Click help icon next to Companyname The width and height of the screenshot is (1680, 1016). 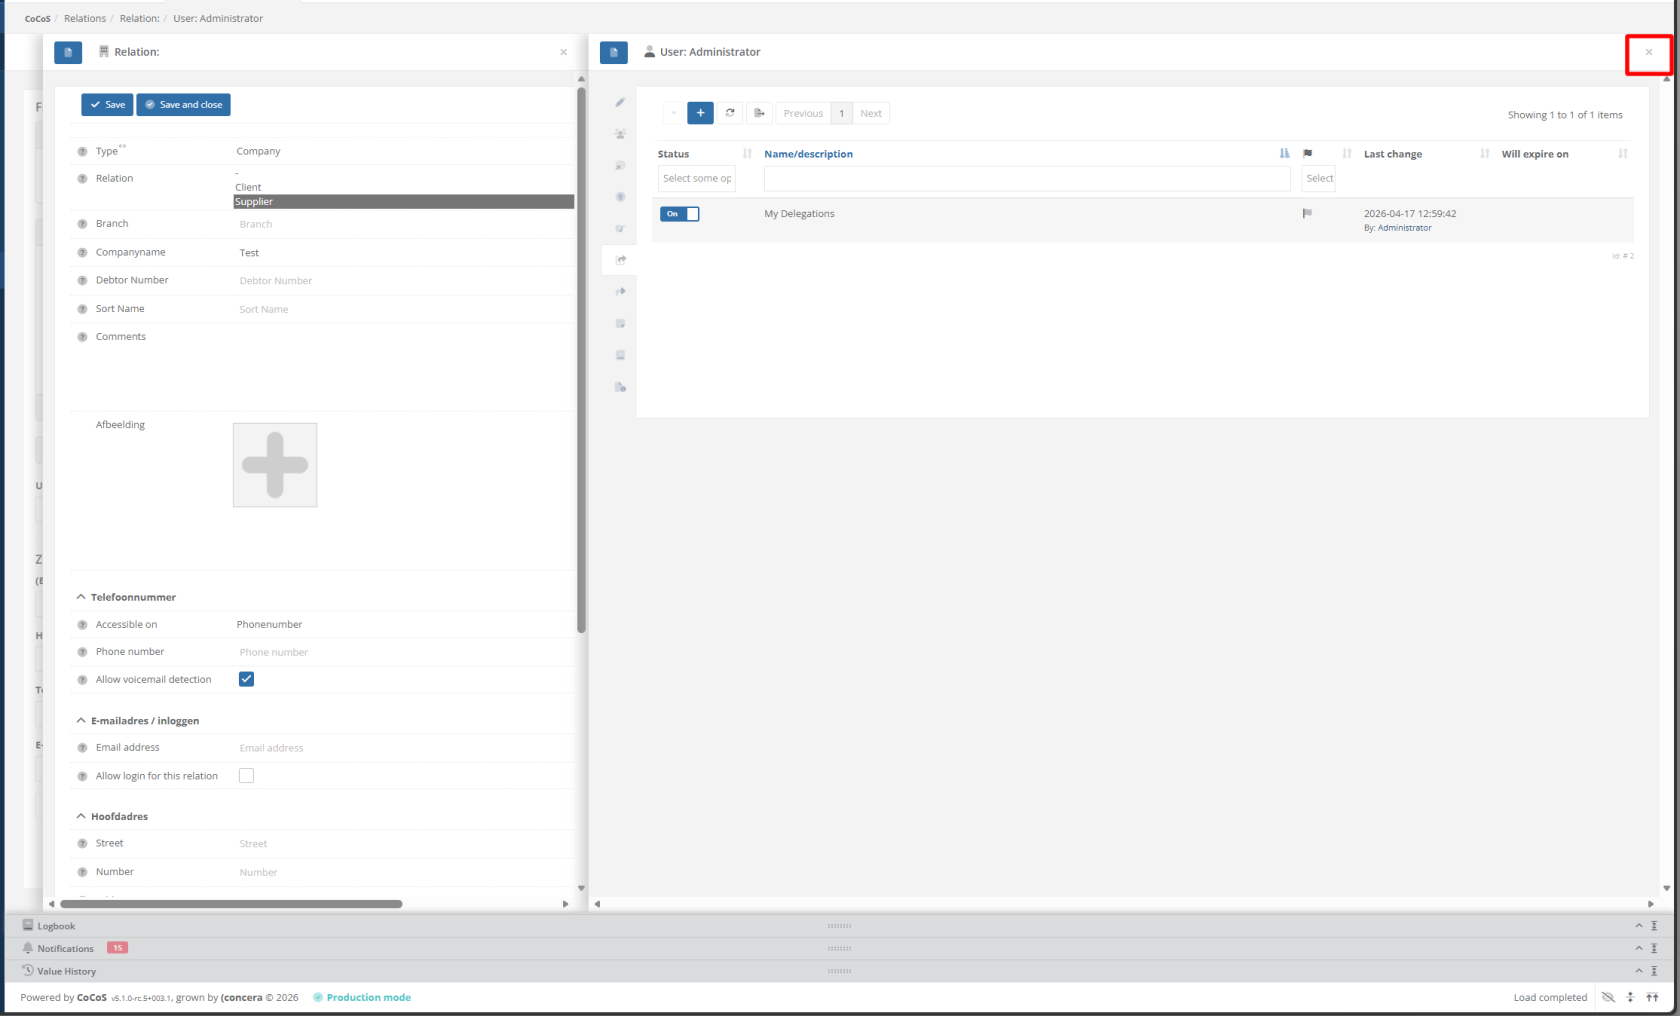pyautogui.click(x=82, y=253)
